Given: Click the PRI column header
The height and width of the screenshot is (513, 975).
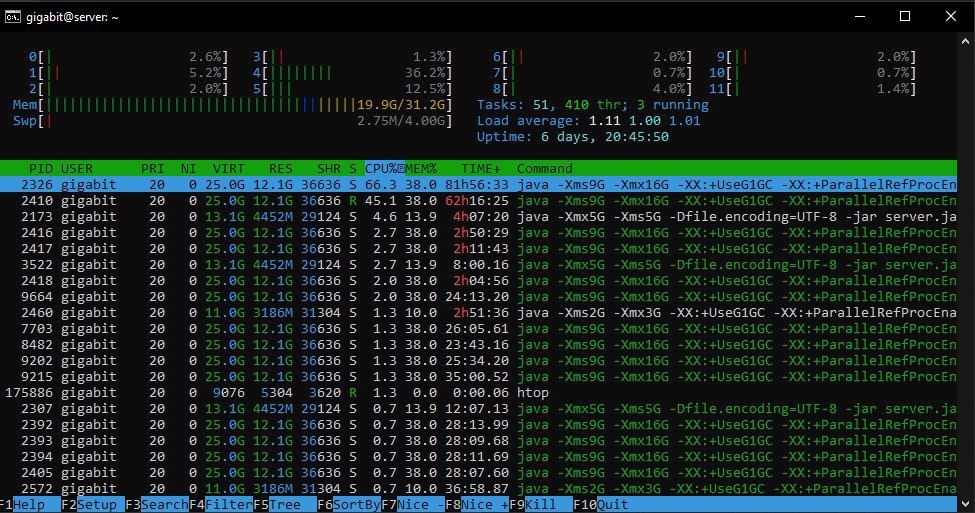Looking at the screenshot, I should tap(152, 169).
